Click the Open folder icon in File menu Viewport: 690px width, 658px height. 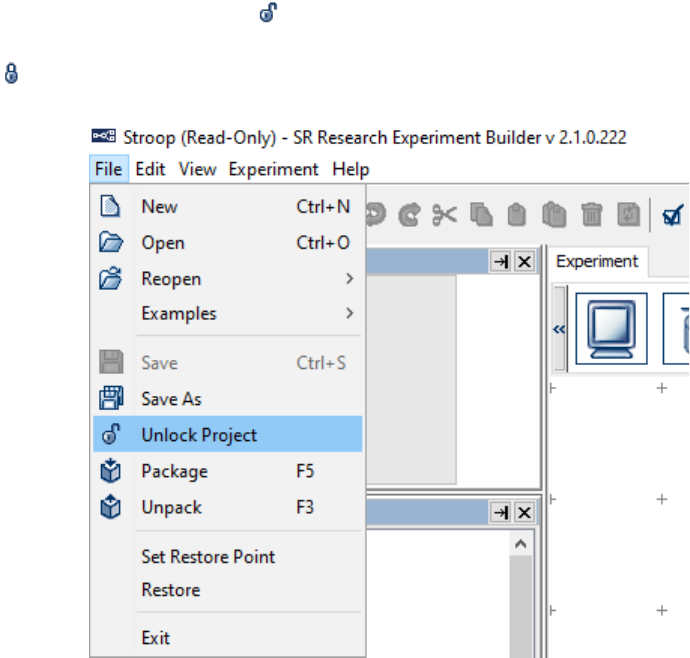tap(110, 242)
